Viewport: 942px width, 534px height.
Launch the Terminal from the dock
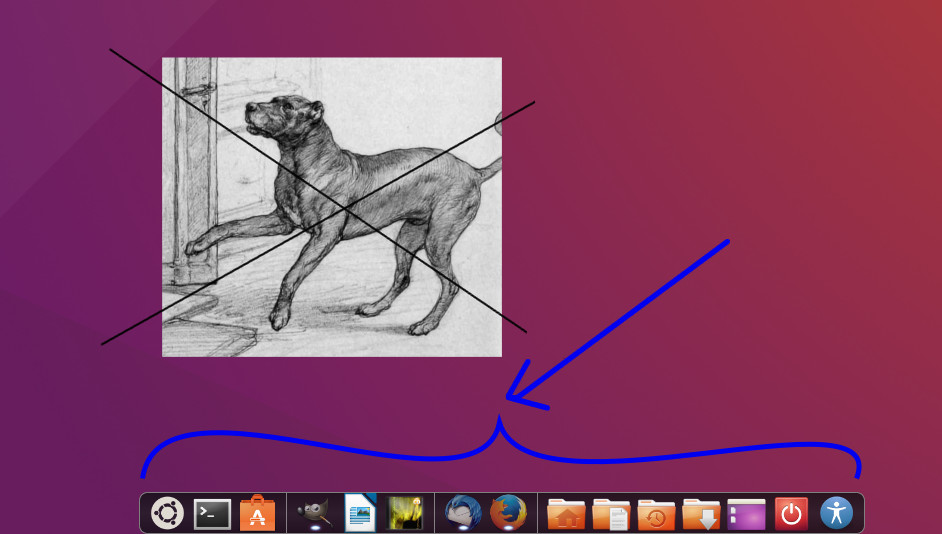point(212,514)
